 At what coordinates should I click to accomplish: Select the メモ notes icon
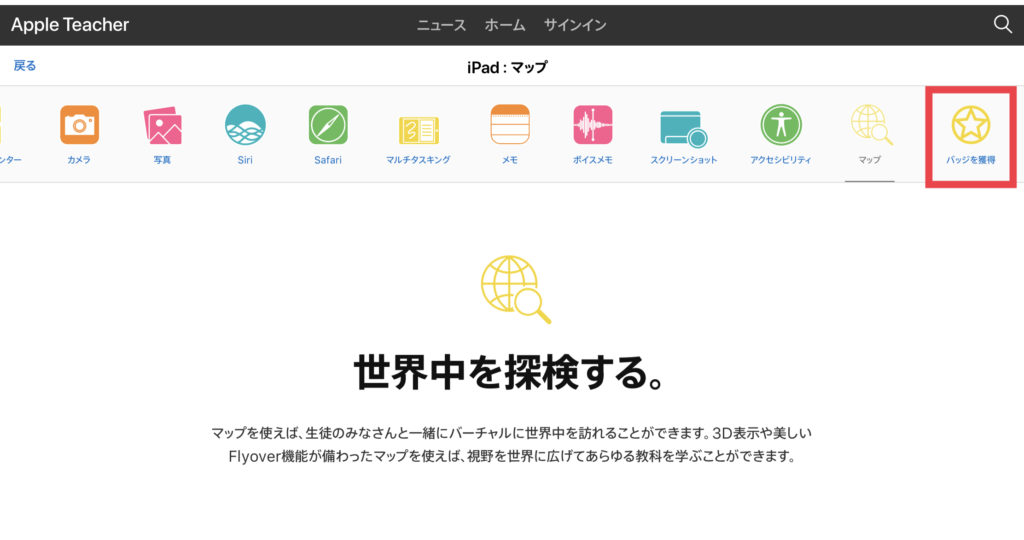tap(509, 126)
